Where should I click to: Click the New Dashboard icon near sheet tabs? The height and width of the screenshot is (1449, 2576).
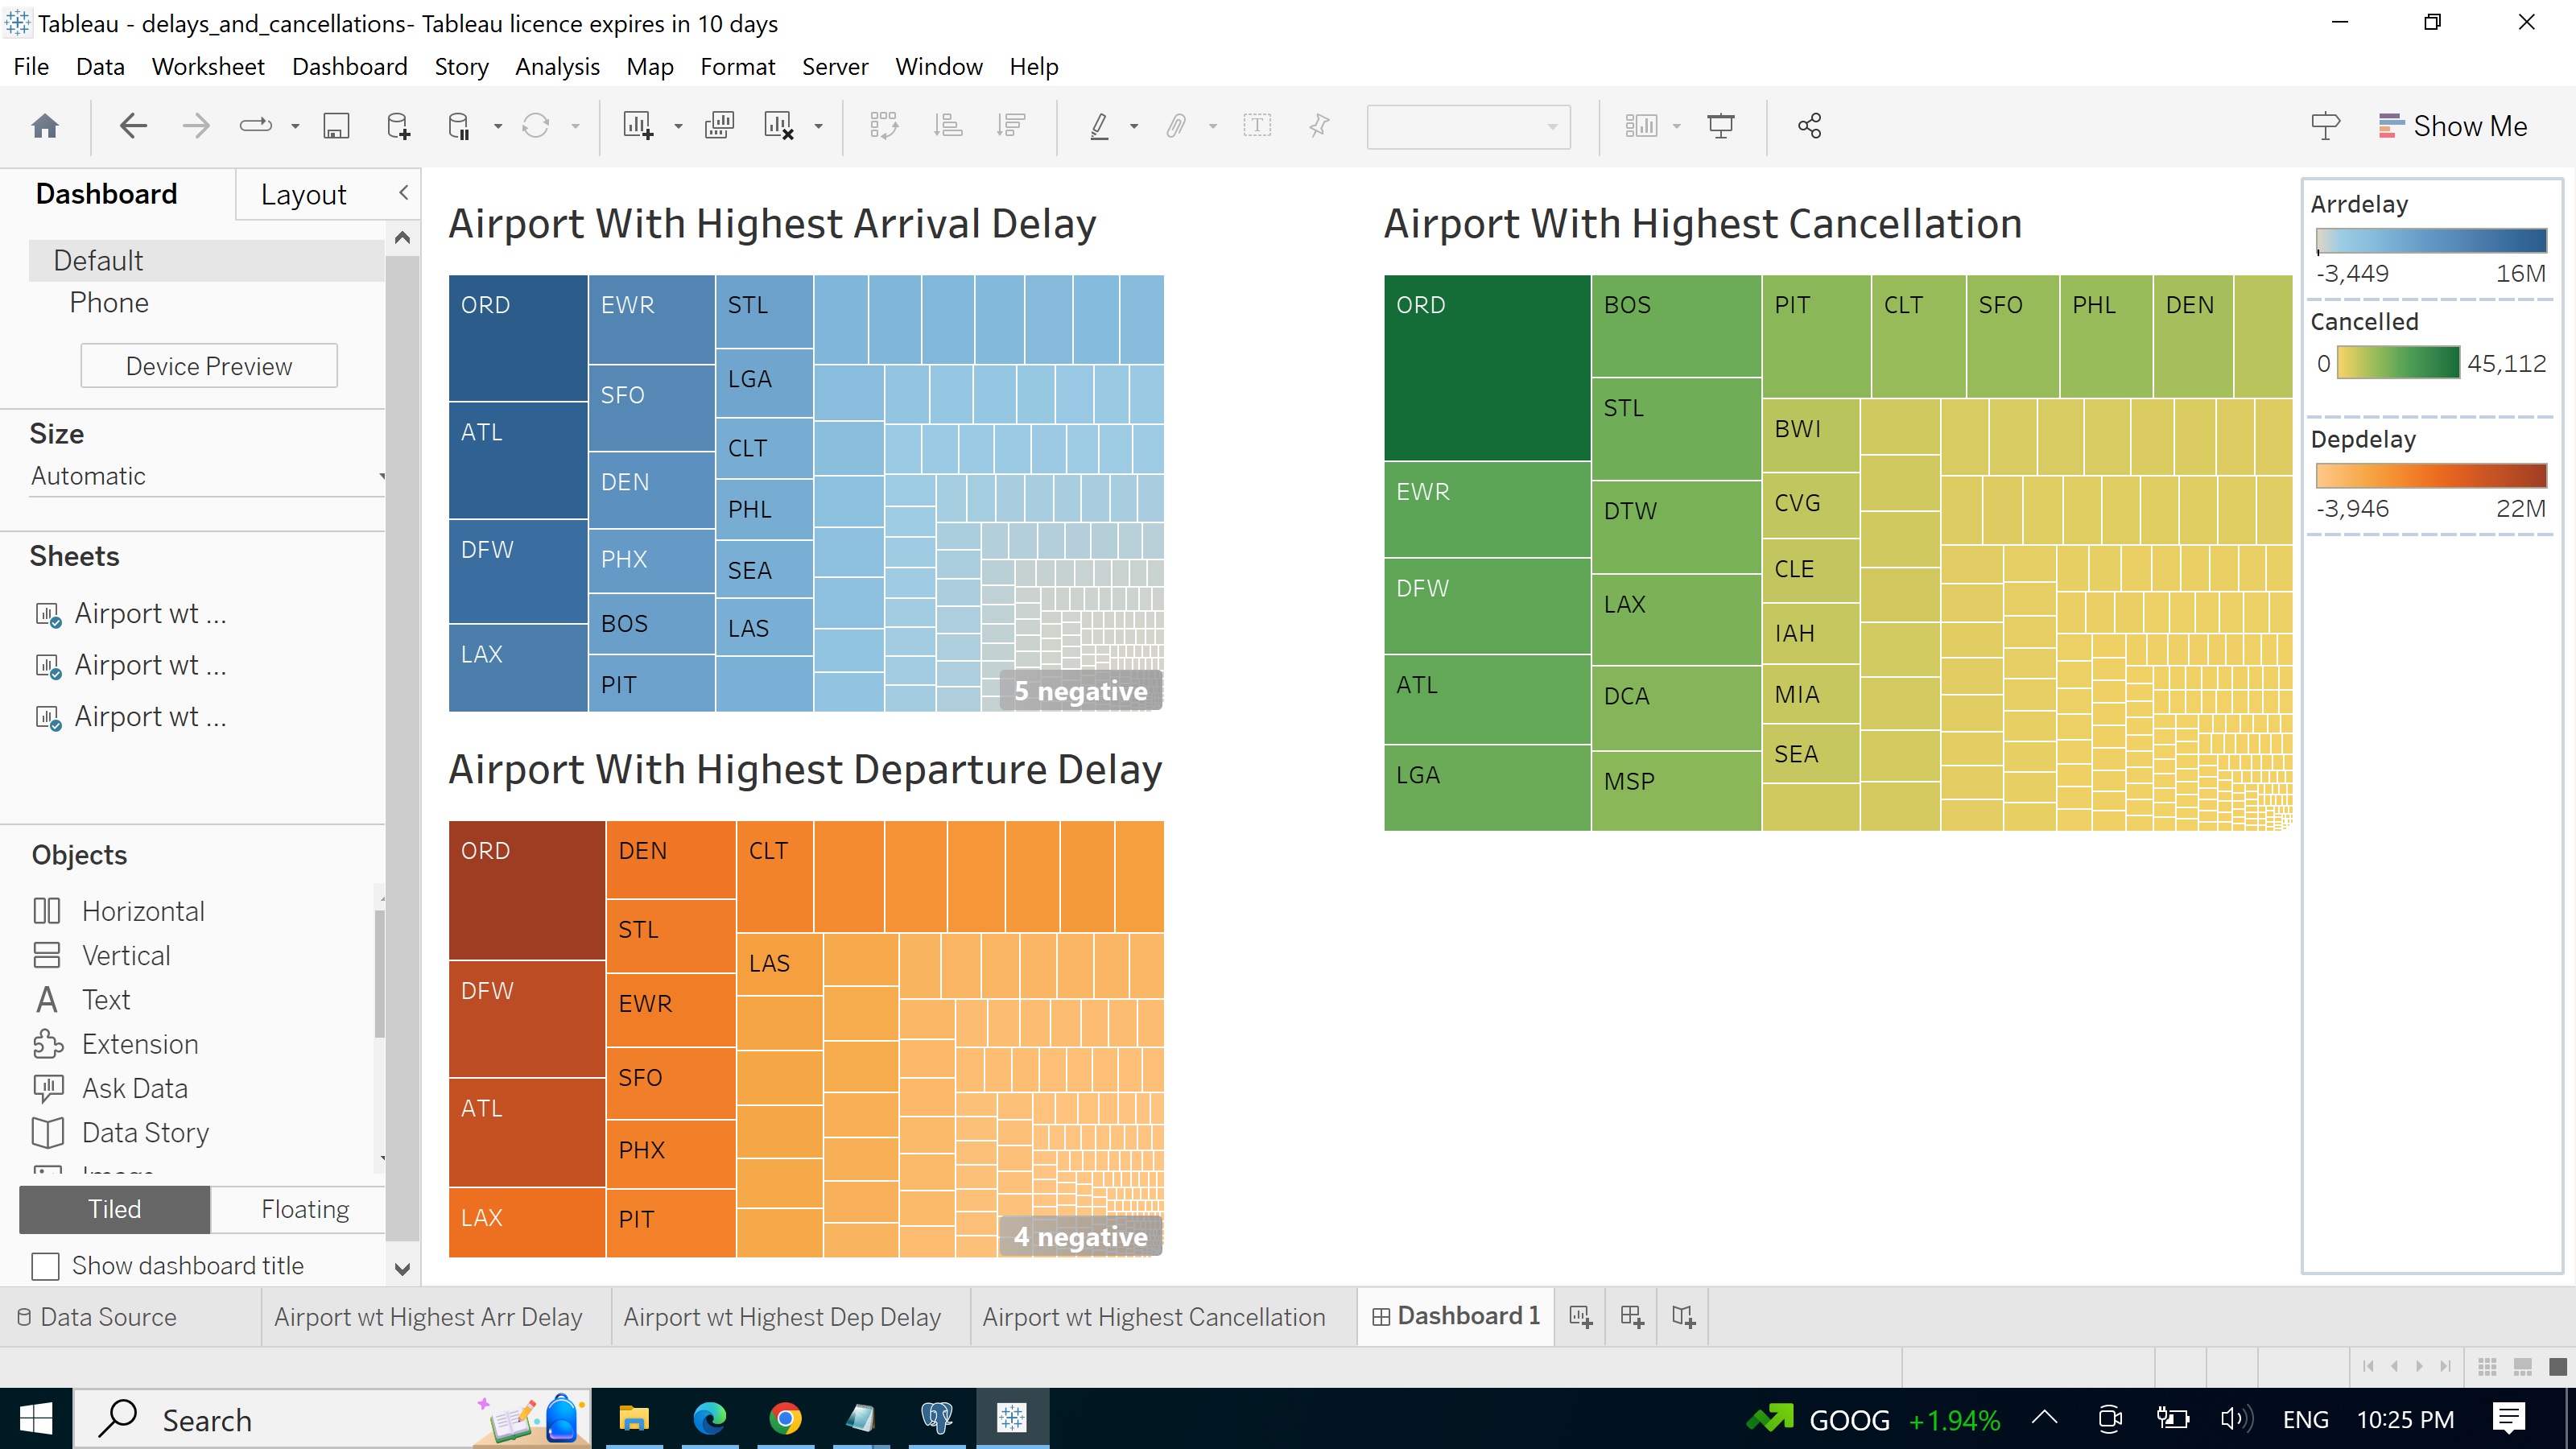coord(1631,1316)
